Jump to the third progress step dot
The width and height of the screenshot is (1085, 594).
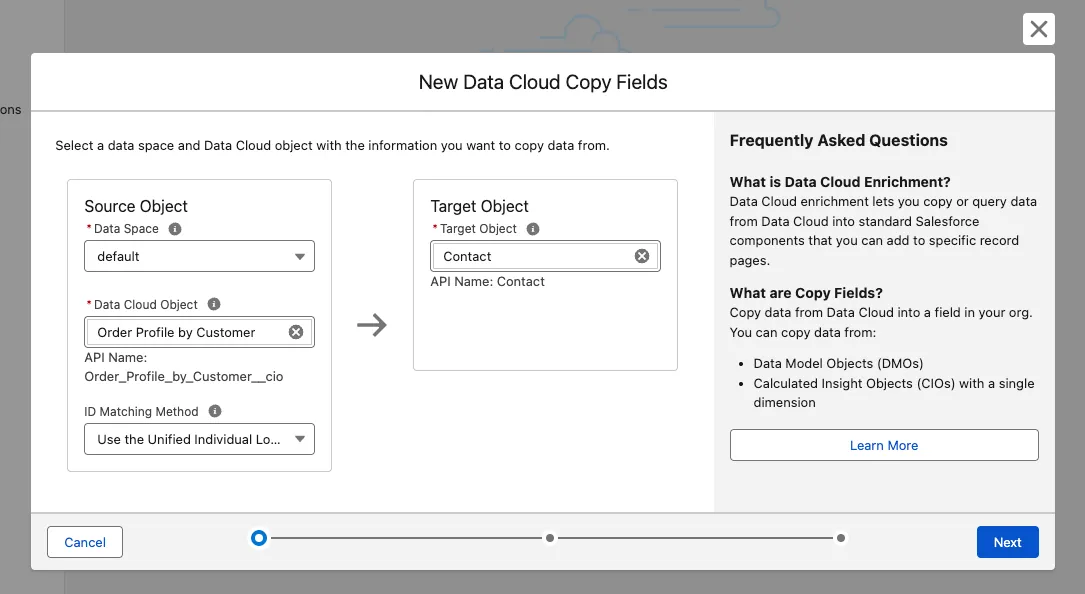click(x=841, y=538)
